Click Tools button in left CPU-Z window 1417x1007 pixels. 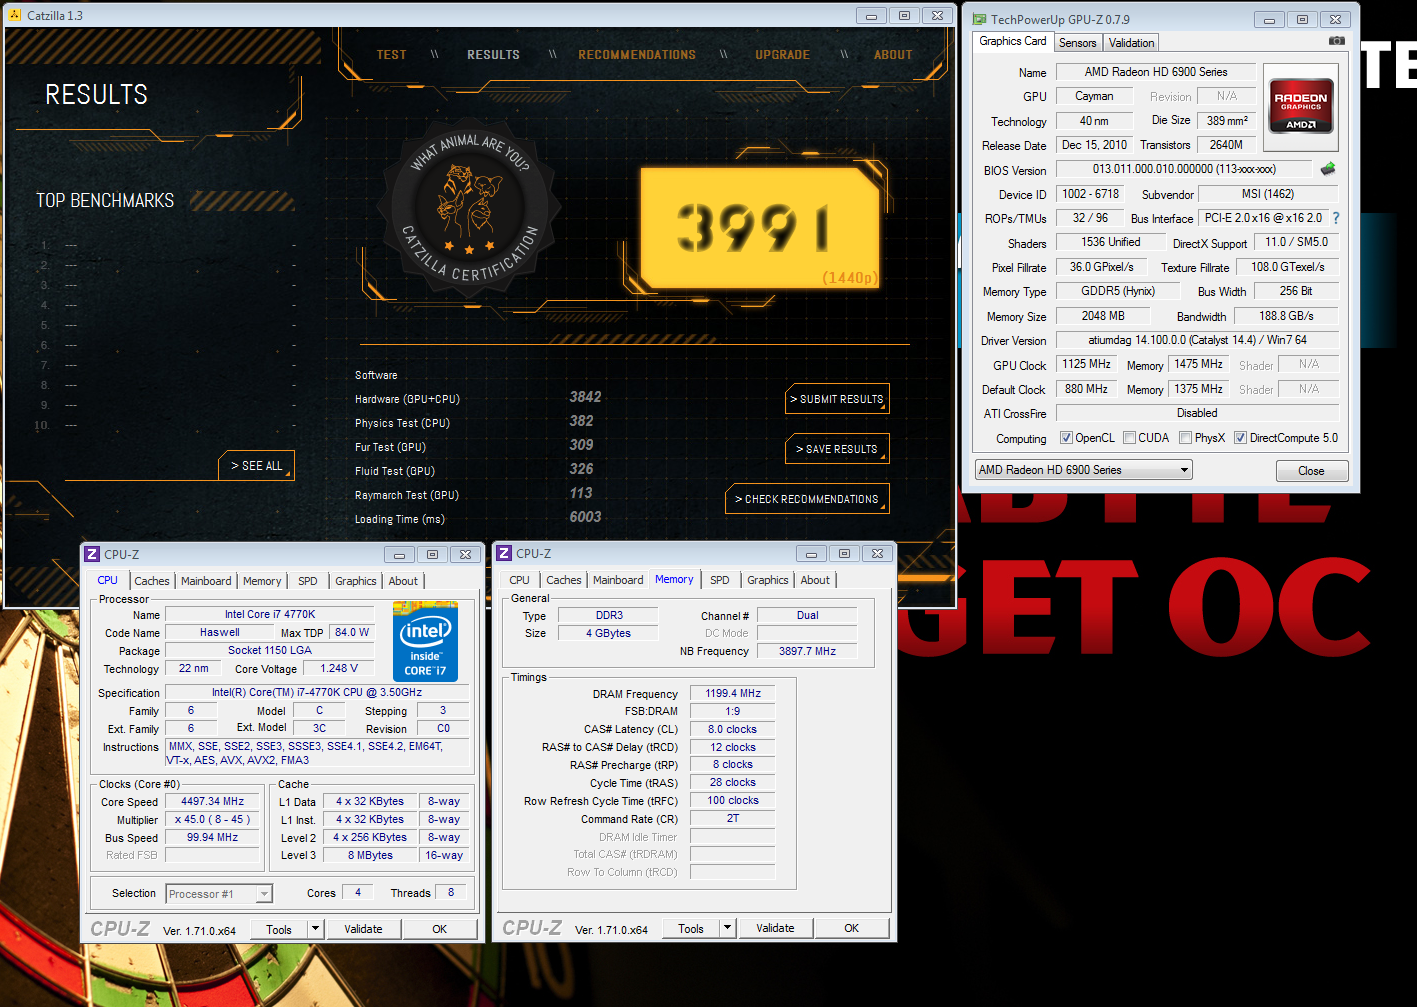click(279, 929)
